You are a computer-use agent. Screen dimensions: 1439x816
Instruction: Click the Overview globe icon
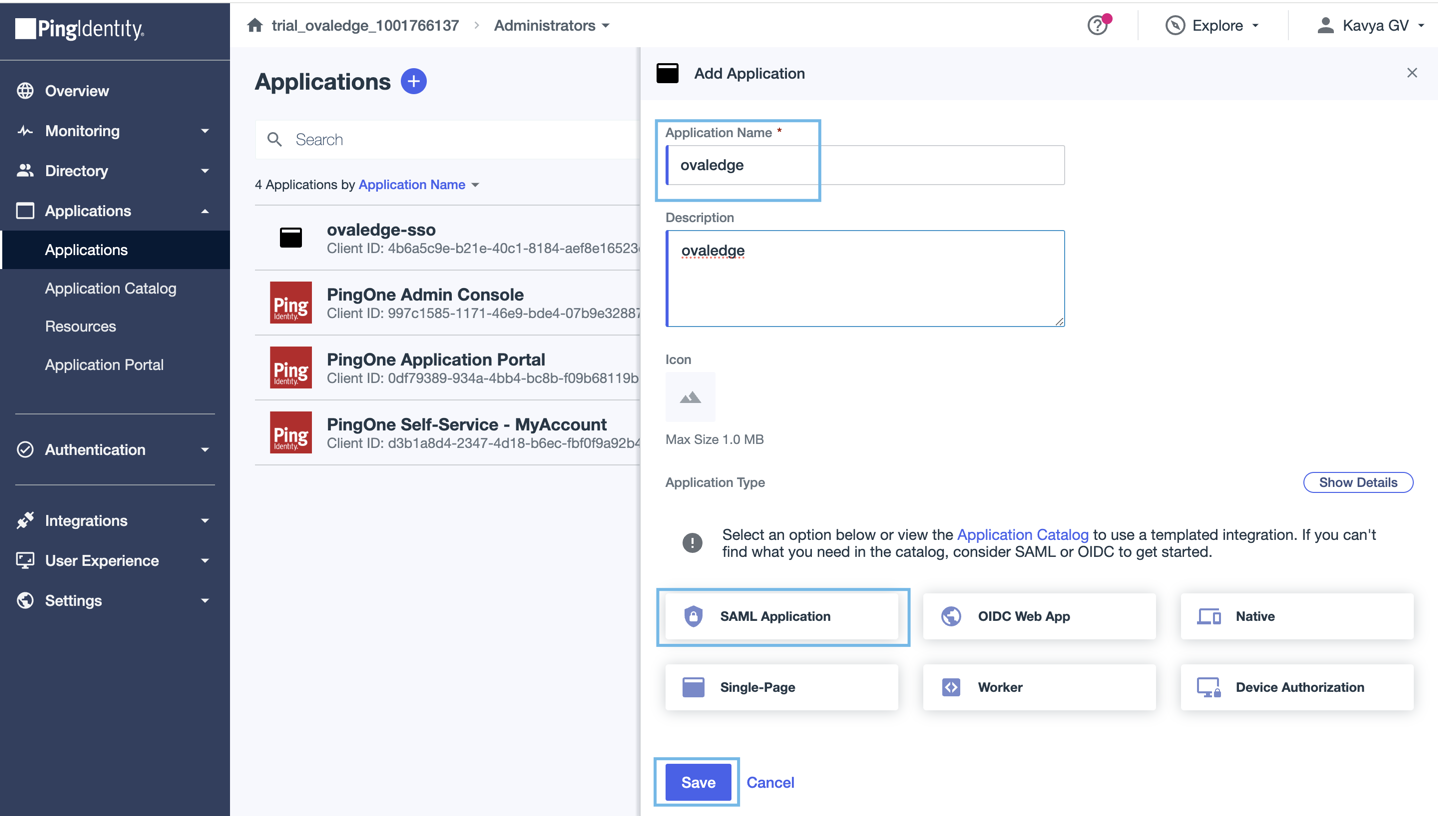click(25, 91)
